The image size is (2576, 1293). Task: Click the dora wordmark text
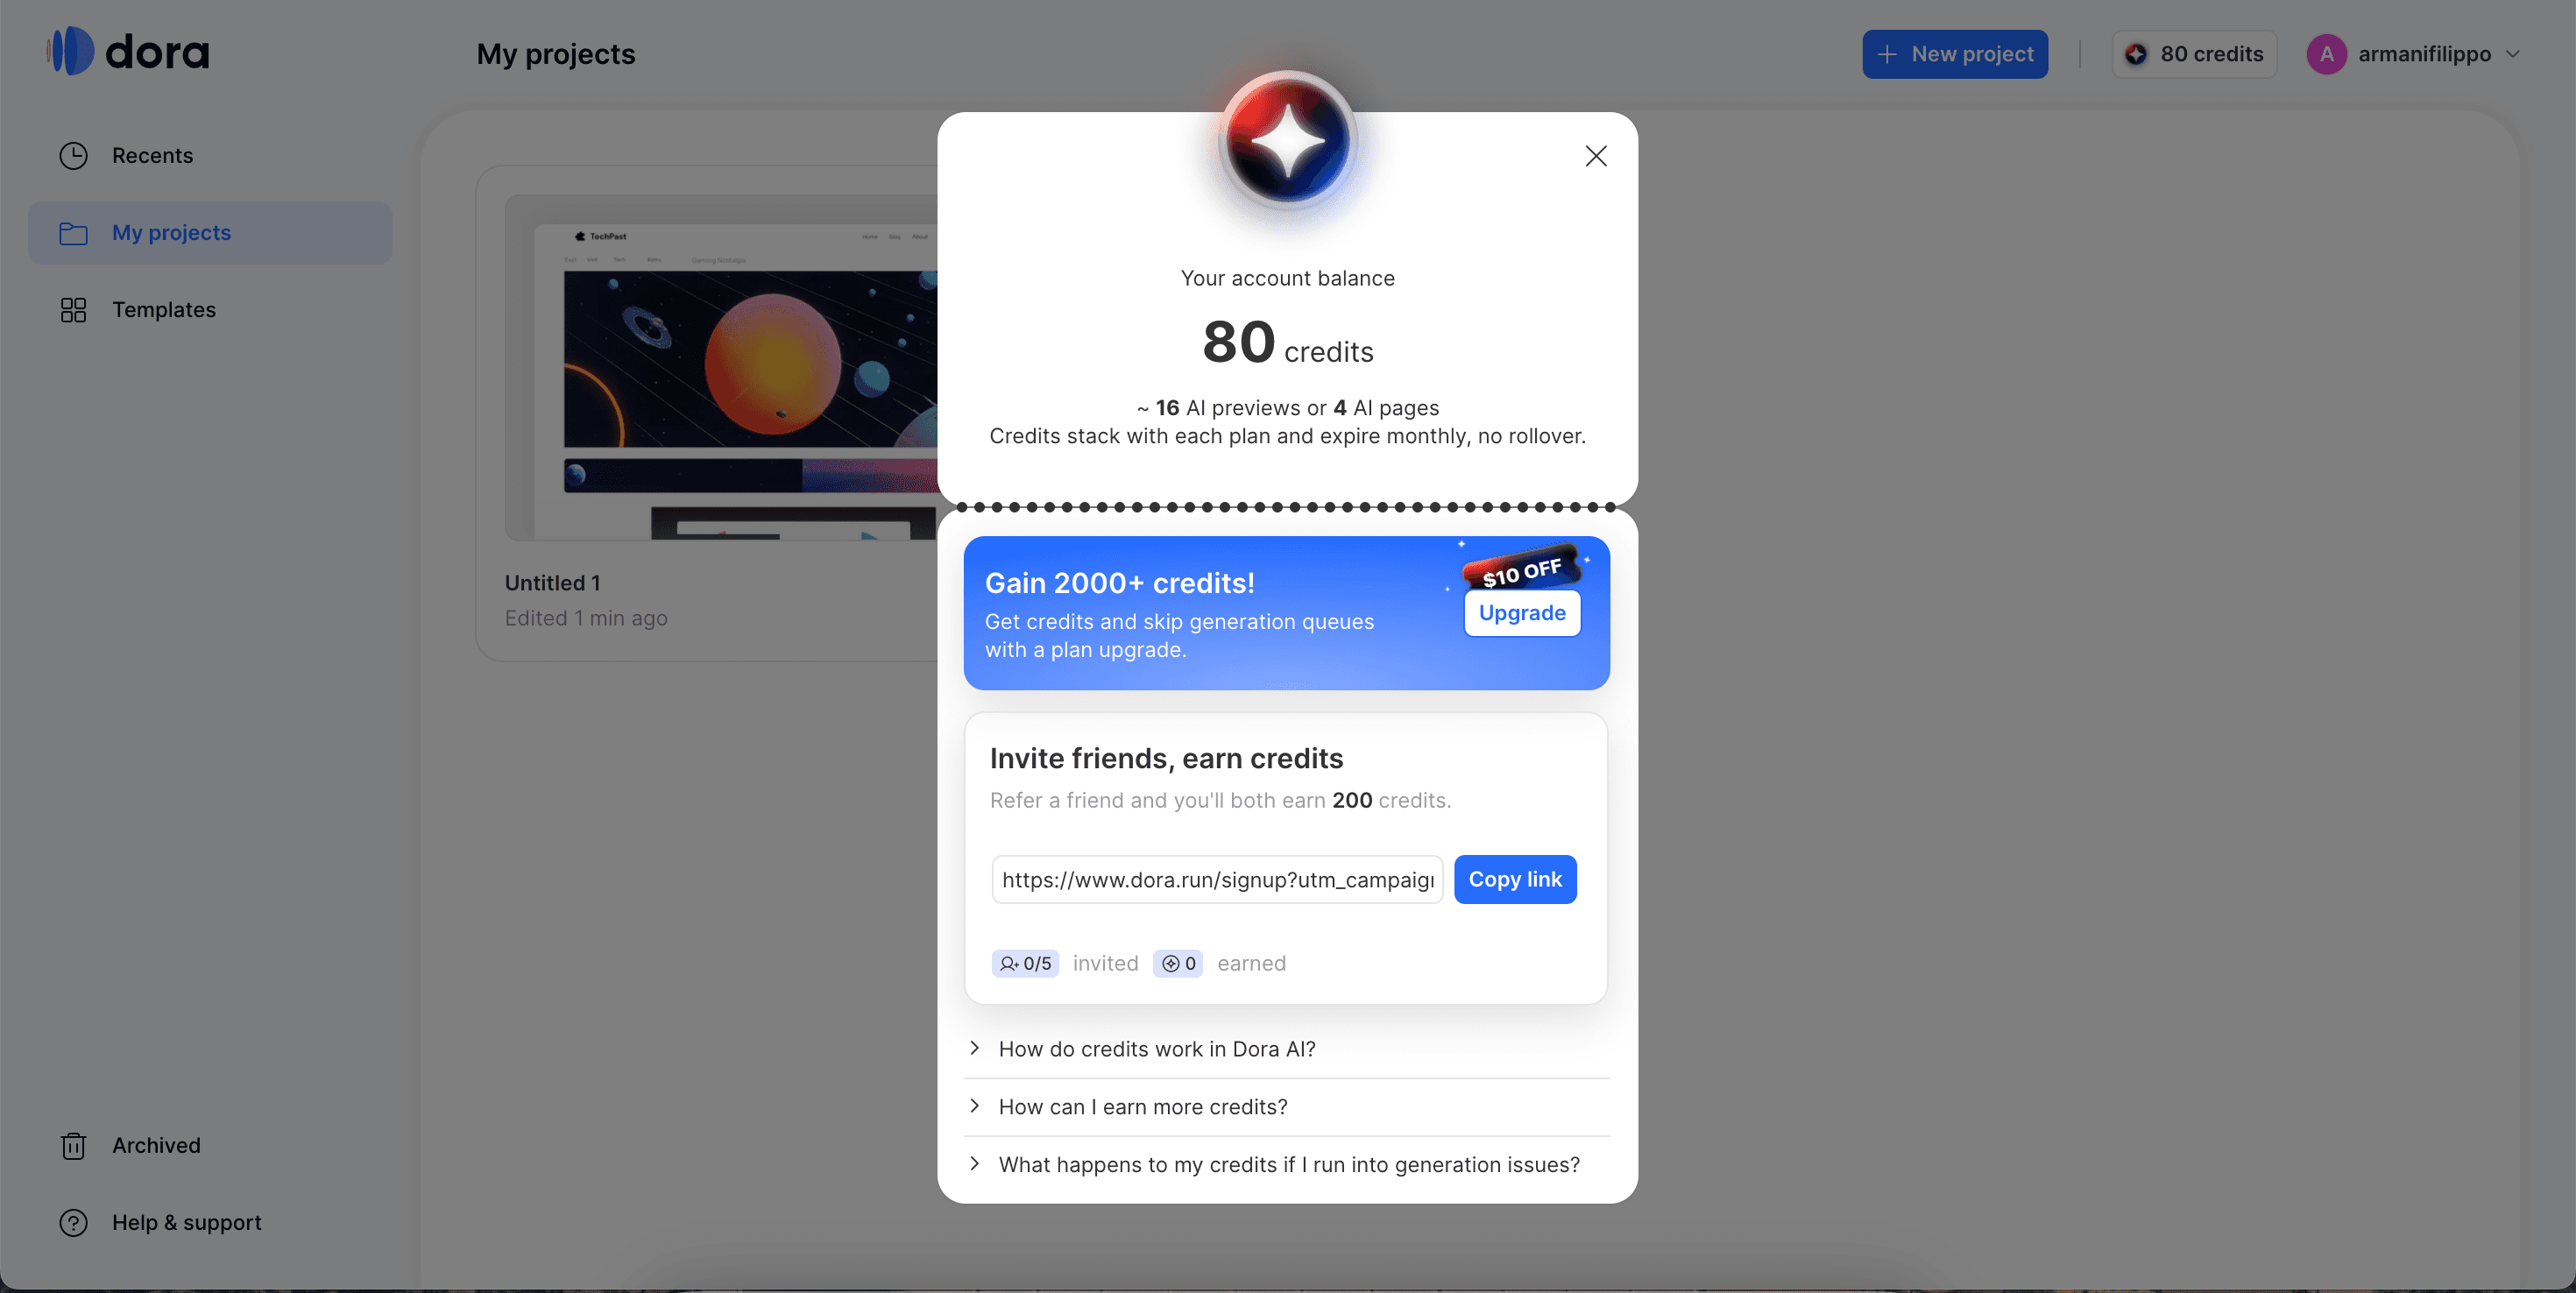coord(157,51)
